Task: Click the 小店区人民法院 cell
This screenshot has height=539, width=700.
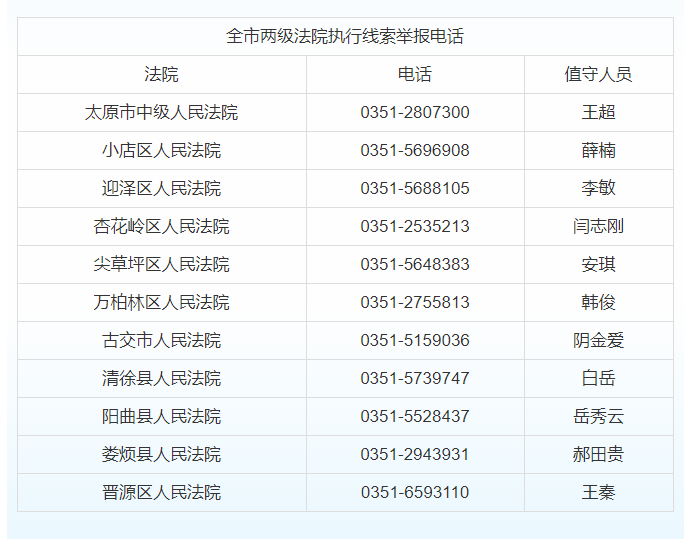Action: pos(162,150)
